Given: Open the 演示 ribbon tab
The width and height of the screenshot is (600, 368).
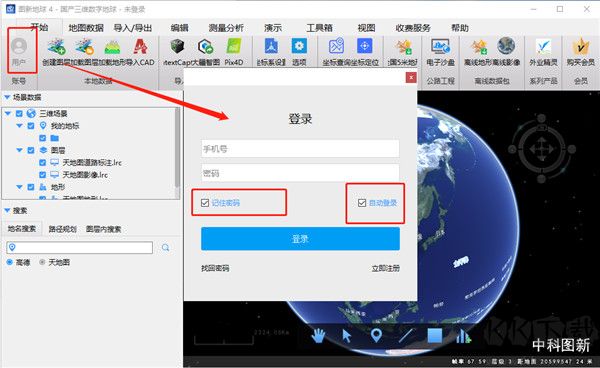Looking at the screenshot, I should pos(273,28).
